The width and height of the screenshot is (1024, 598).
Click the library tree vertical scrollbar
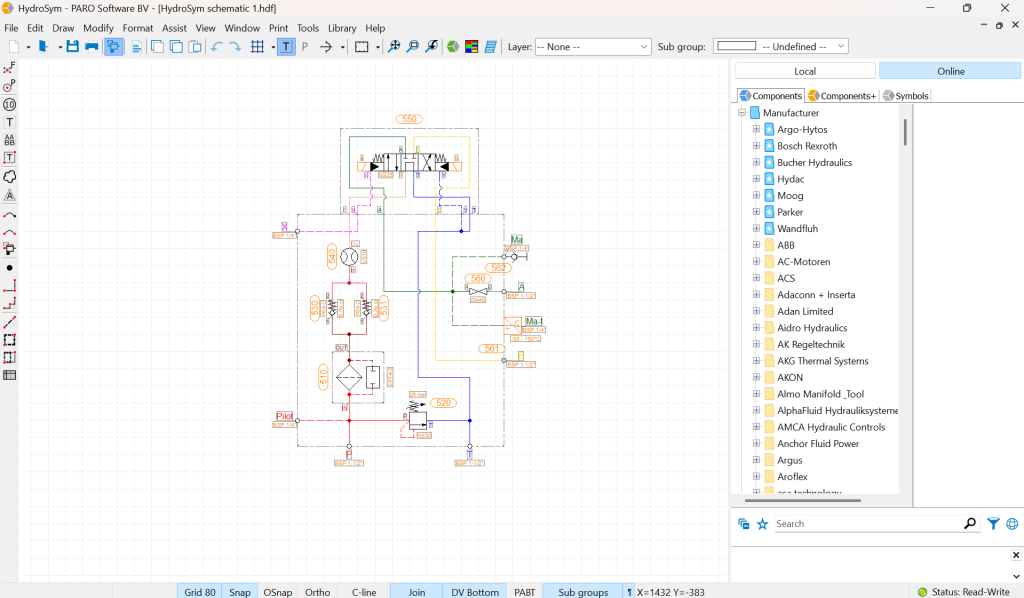(905, 132)
